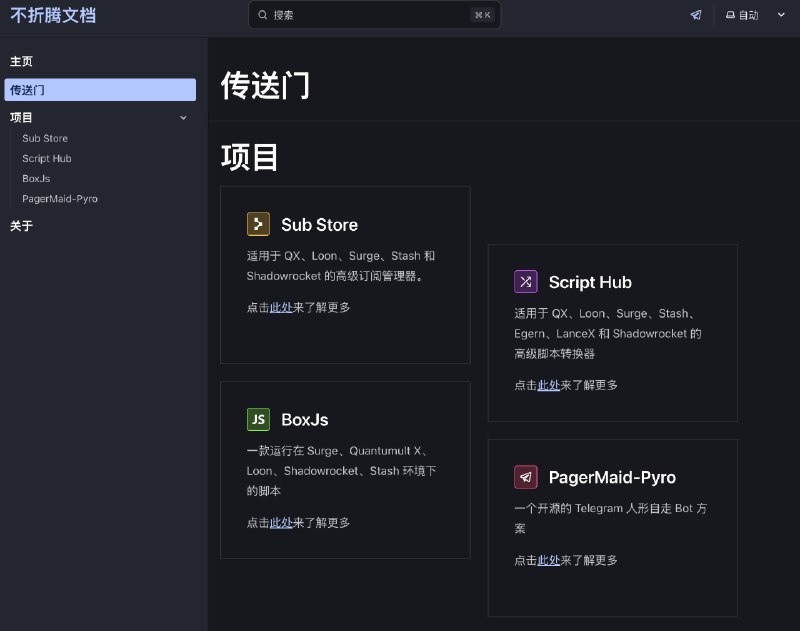The height and width of the screenshot is (631, 800).
Task: Click the search magnifier icon
Action: pos(262,15)
